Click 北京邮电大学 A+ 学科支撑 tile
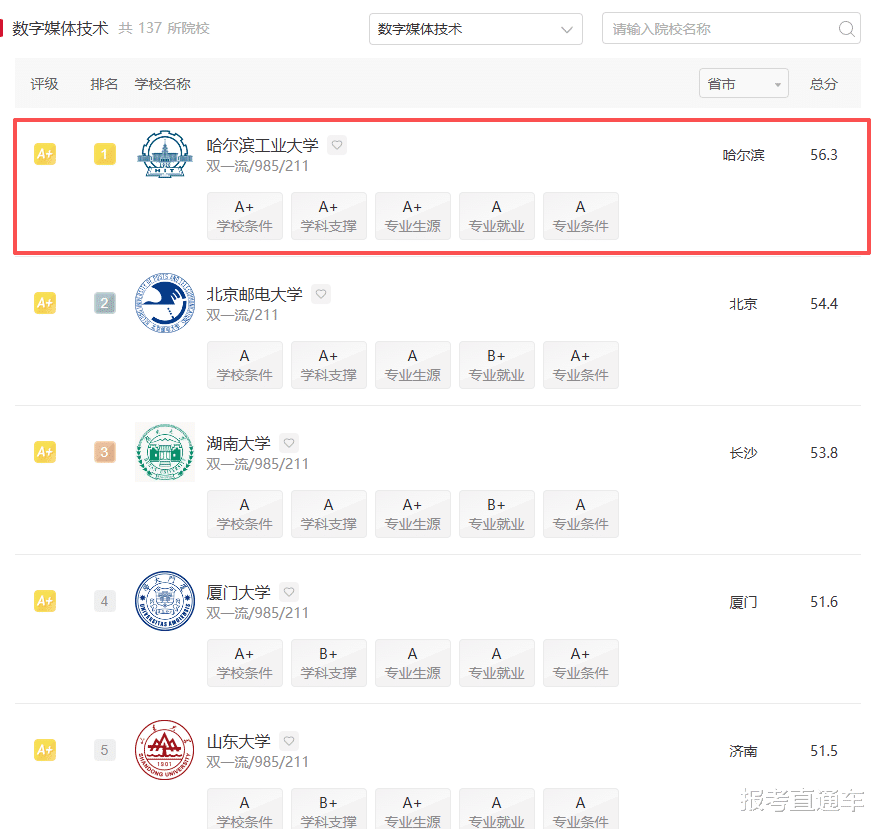The width and height of the screenshot is (877, 829). tap(329, 365)
